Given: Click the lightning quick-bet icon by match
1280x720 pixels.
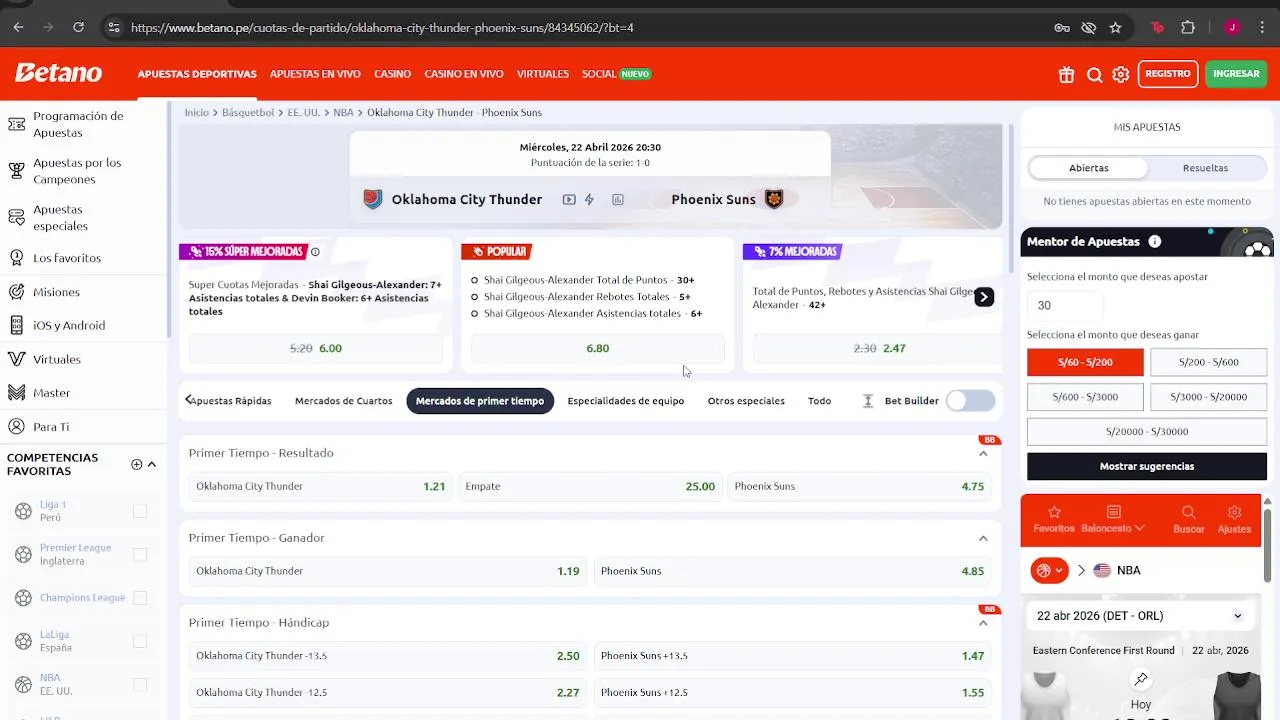Looking at the screenshot, I should 590,199.
